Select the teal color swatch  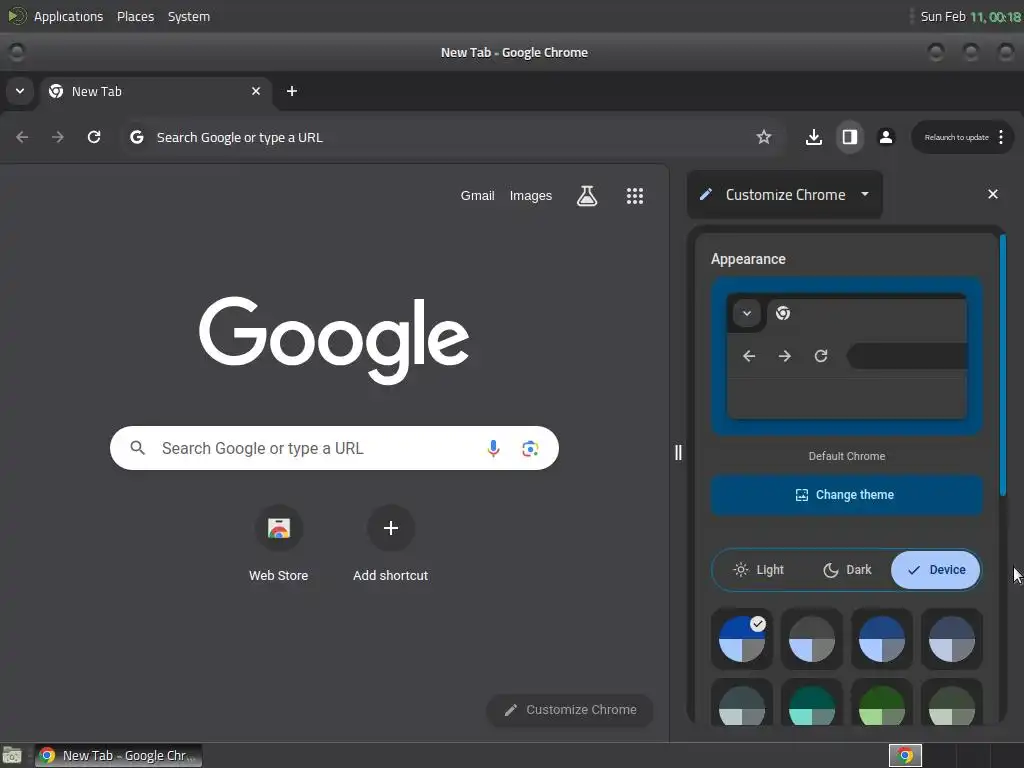pyautogui.click(x=812, y=704)
